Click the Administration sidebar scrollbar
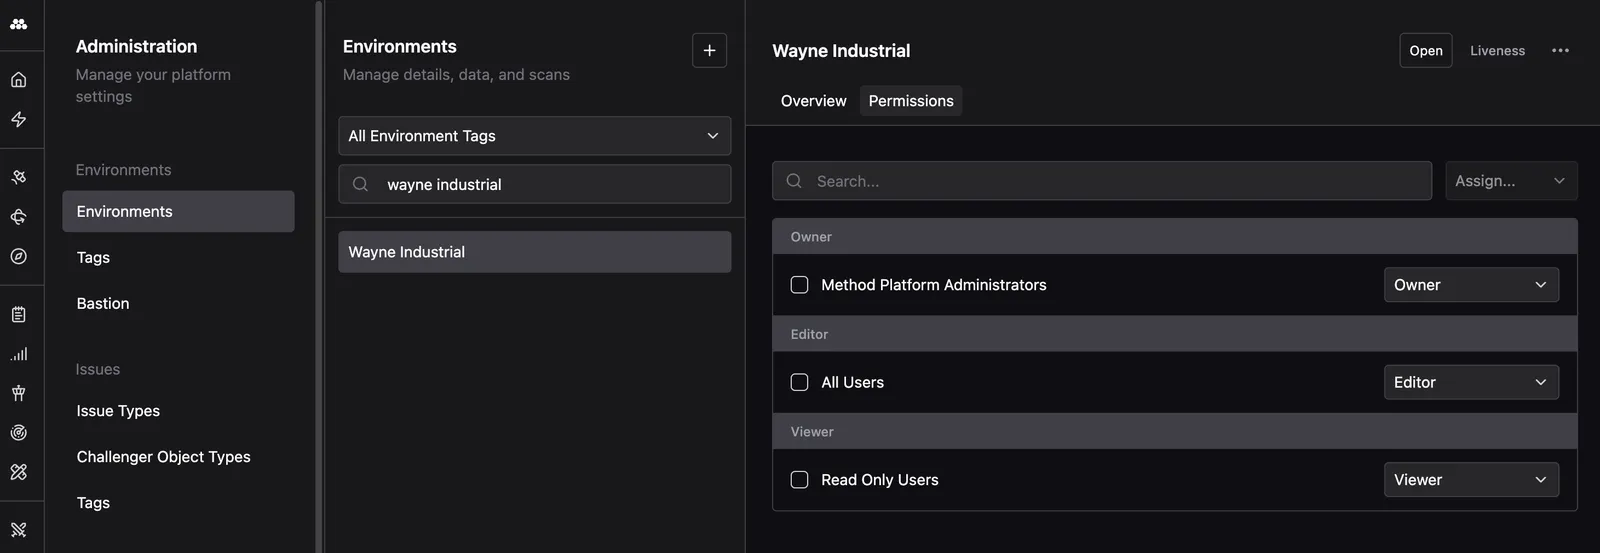 click(x=319, y=276)
